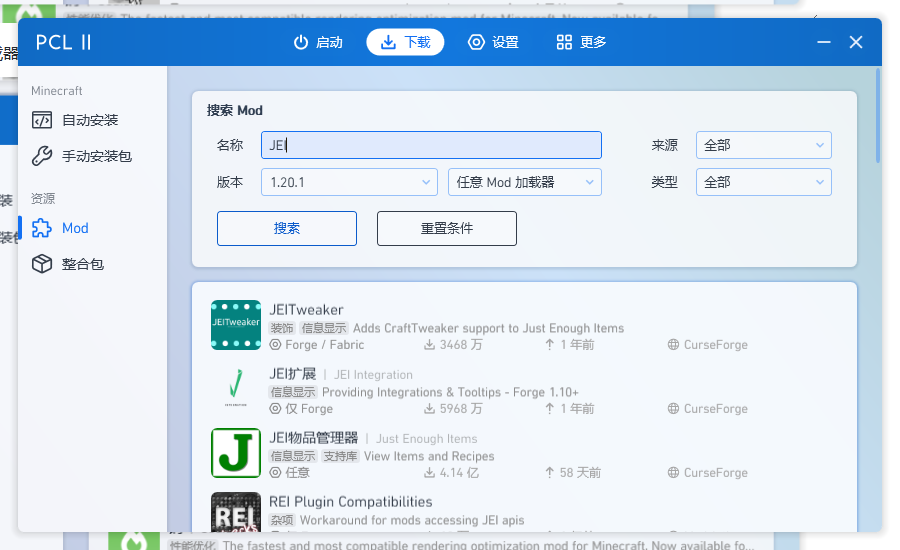Expand the 版本 1.20.1 dropdown
The image size is (900, 550).
[349, 182]
